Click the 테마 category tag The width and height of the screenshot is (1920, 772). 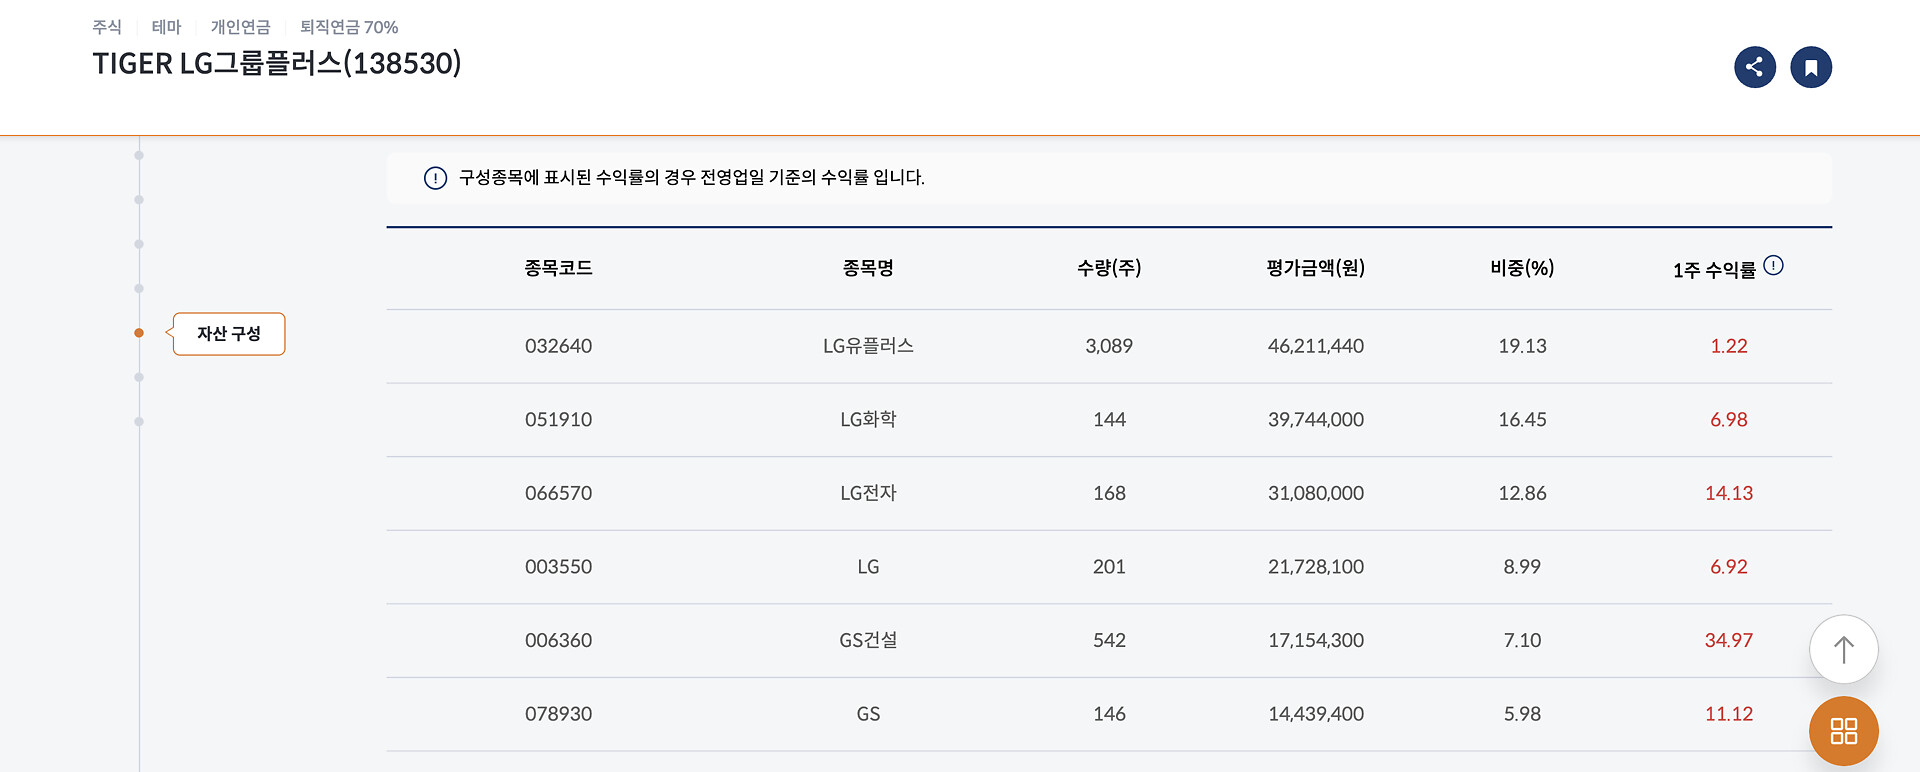click(x=166, y=27)
